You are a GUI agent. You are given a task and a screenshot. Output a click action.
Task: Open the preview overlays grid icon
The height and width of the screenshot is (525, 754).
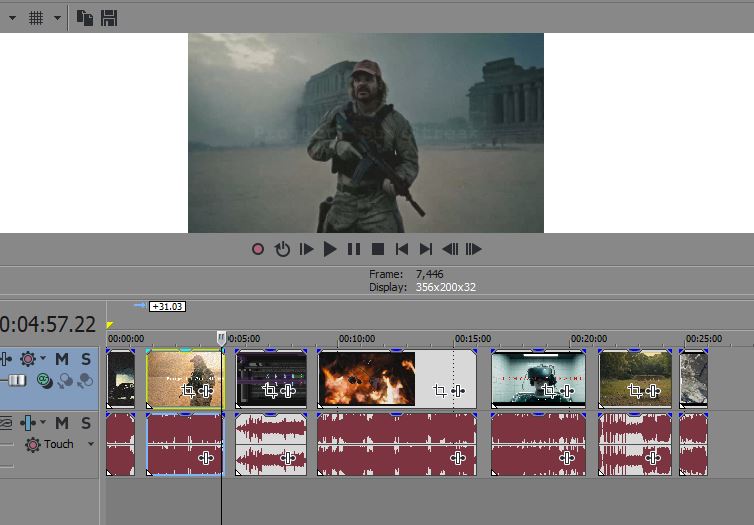[36, 18]
